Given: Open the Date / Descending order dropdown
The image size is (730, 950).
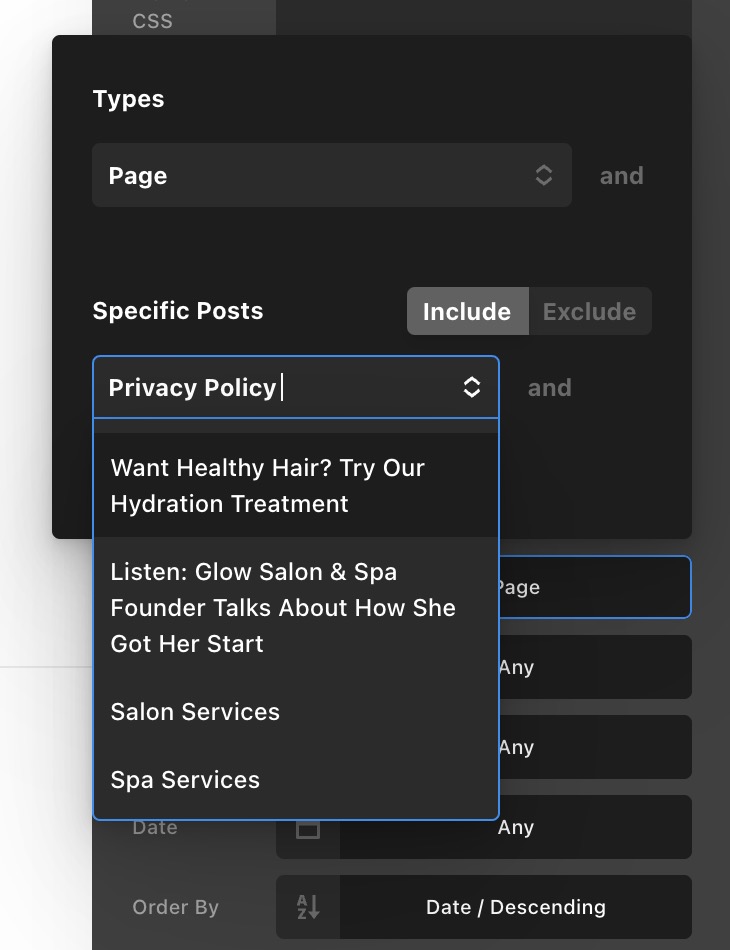Looking at the screenshot, I should [515, 907].
